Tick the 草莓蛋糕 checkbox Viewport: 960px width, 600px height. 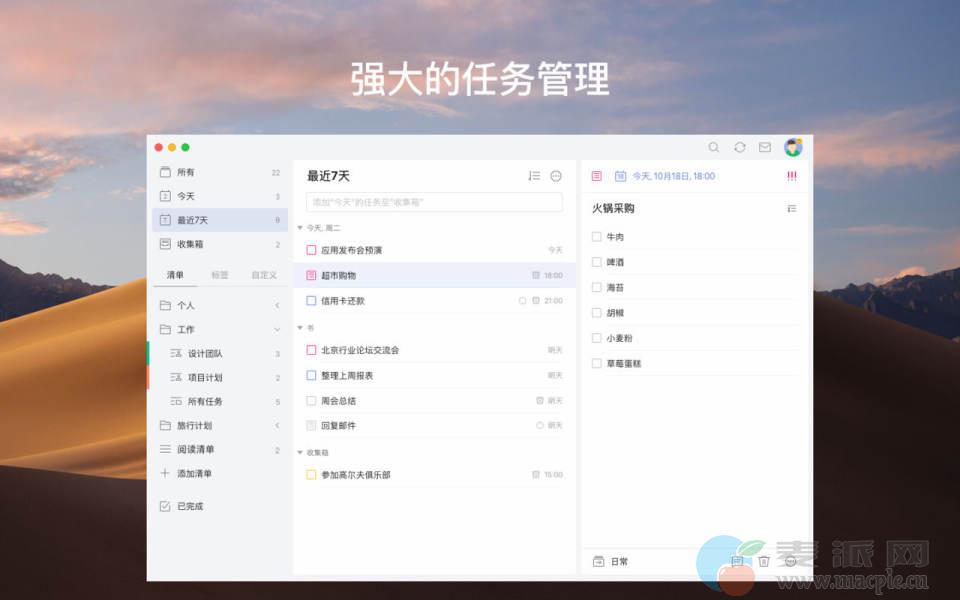(597, 363)
